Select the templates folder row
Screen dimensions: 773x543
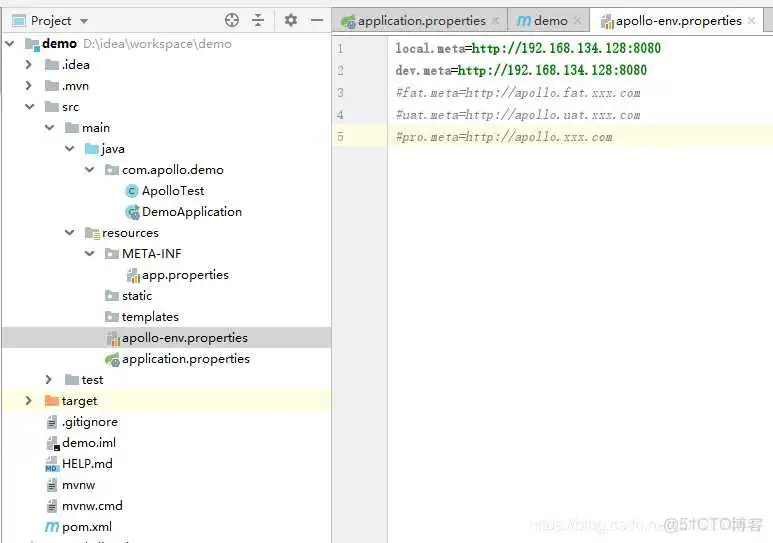[x=167, y=317]
